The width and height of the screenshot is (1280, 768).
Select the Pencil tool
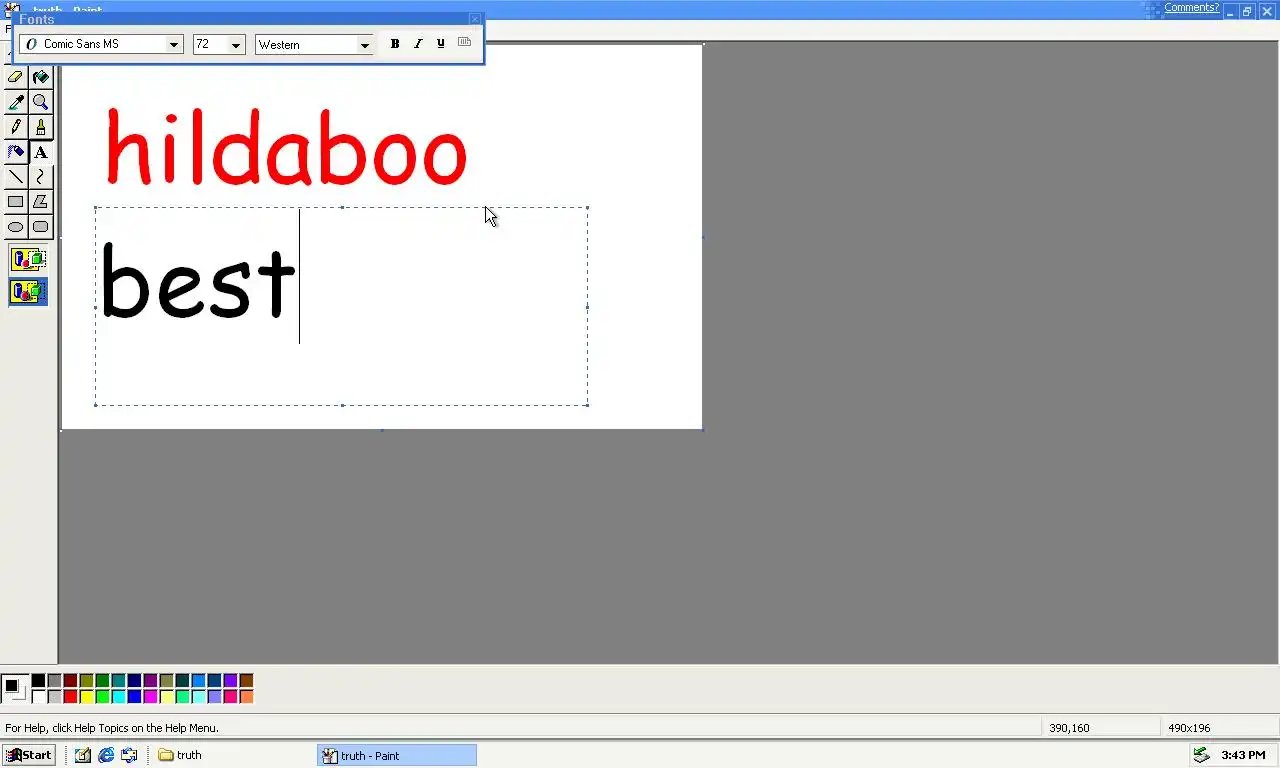click(x=15, y=127)
